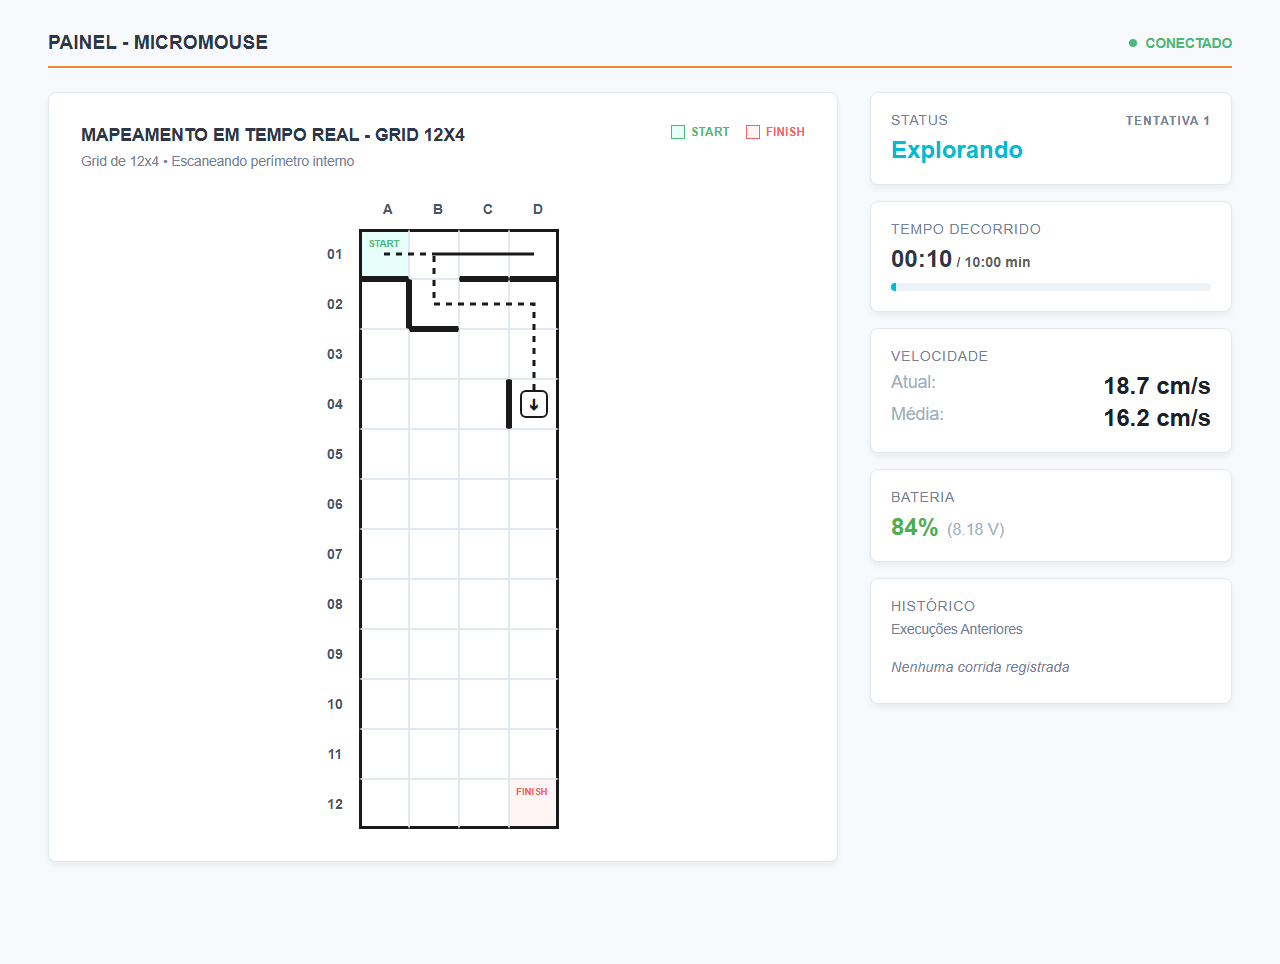Image resolution: width=1280 pixels, height=964 pixels.
Task: Click the HISTÓRICO card heading
Action: pyautogui.click(x=933, y=606)
